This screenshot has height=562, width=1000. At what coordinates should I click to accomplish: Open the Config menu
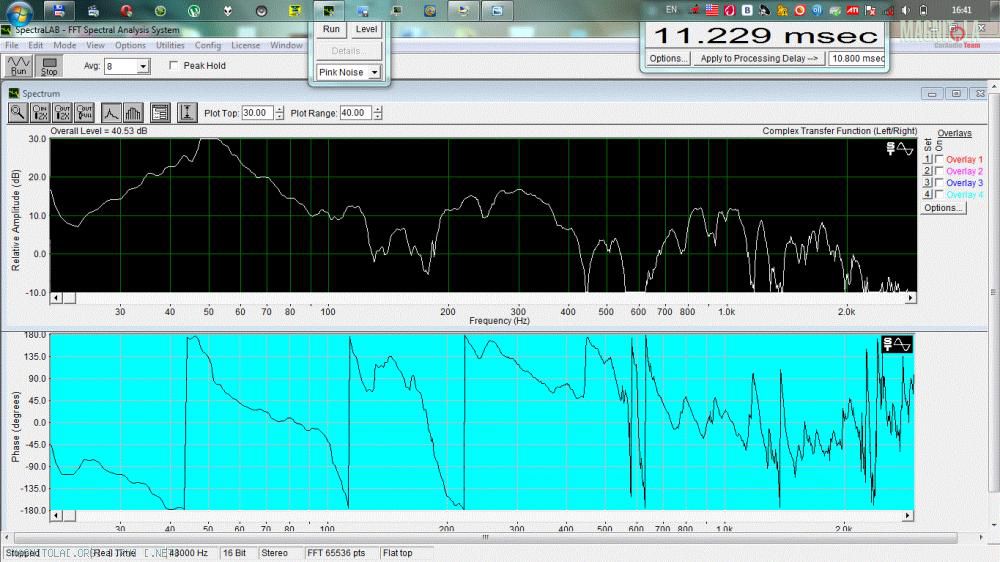point(208,45)
